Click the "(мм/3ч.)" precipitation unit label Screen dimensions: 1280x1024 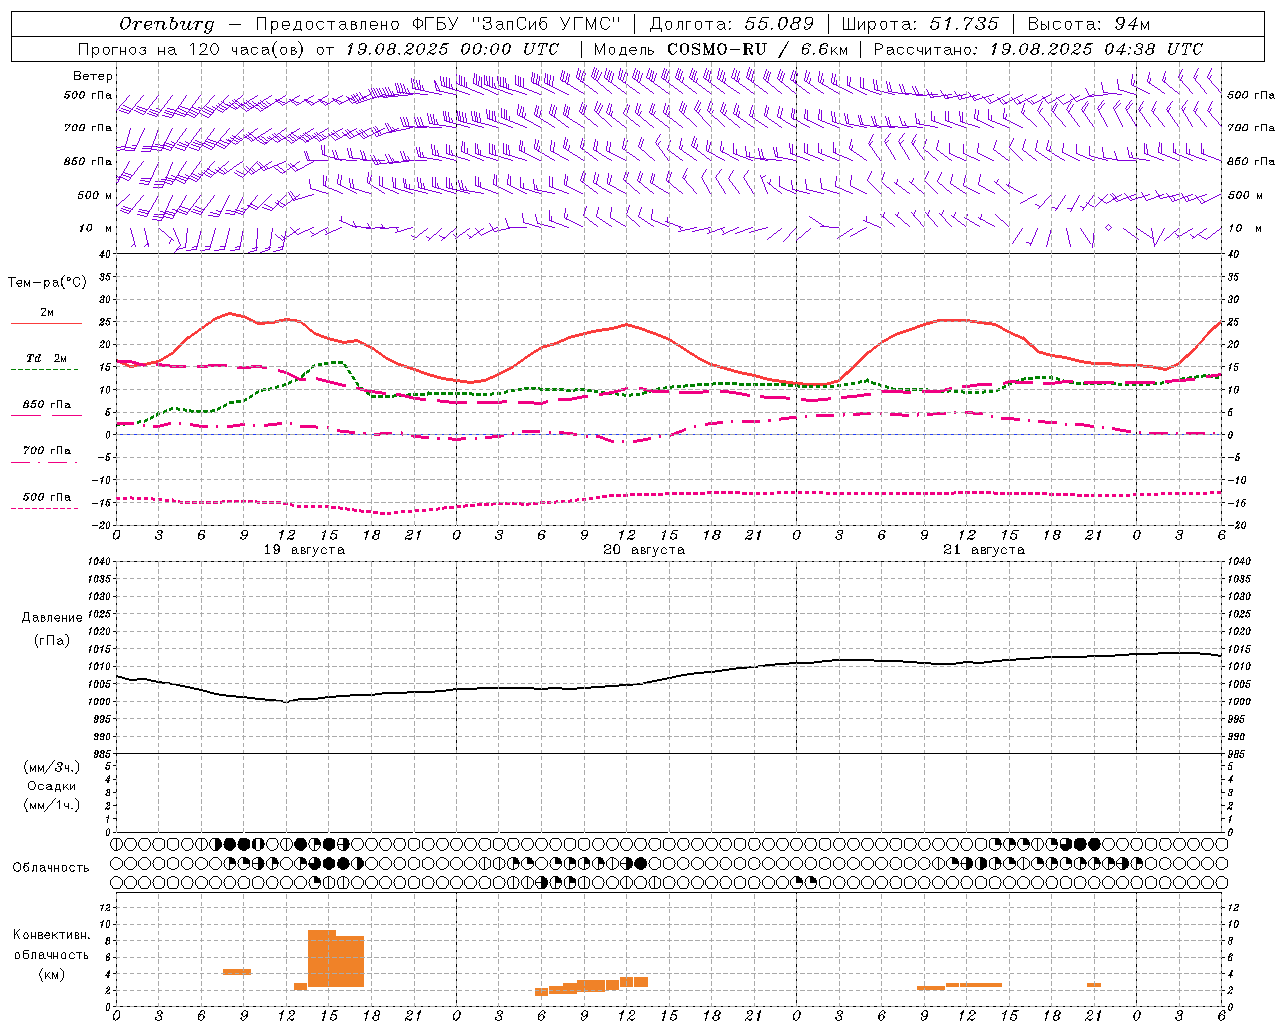click(52, 767)
